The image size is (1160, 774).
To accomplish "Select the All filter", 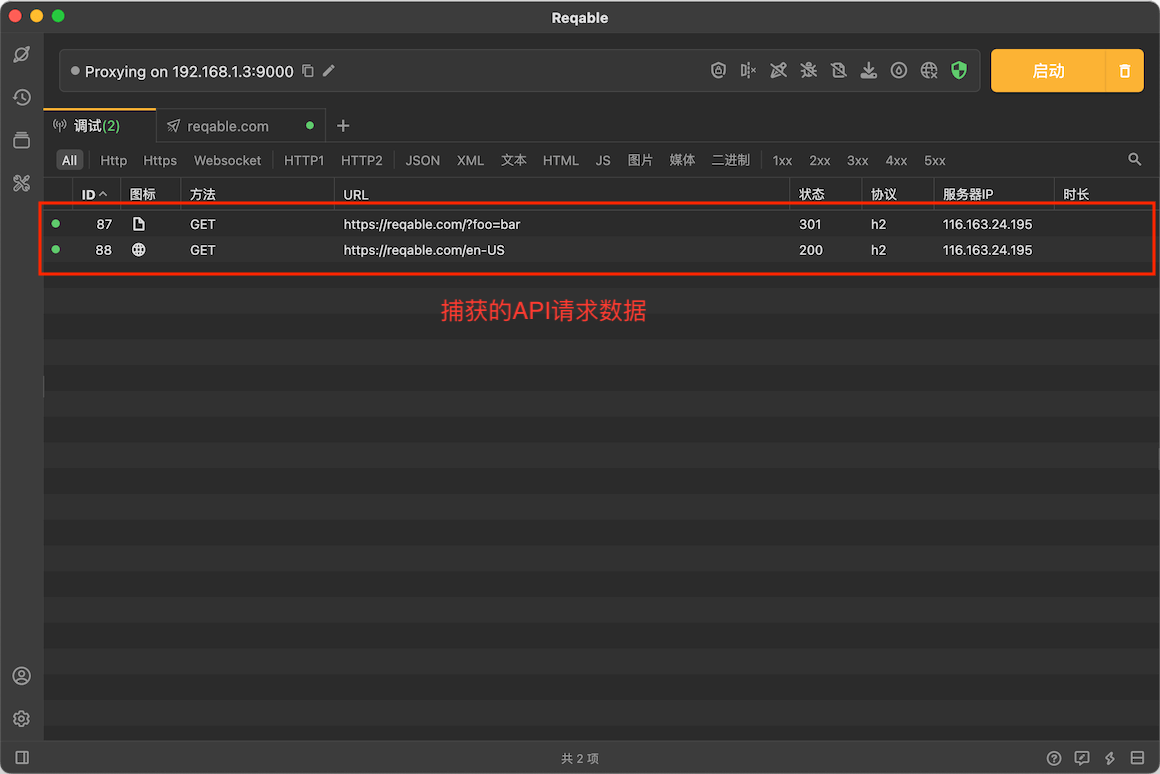I will (x=70, y=161).
